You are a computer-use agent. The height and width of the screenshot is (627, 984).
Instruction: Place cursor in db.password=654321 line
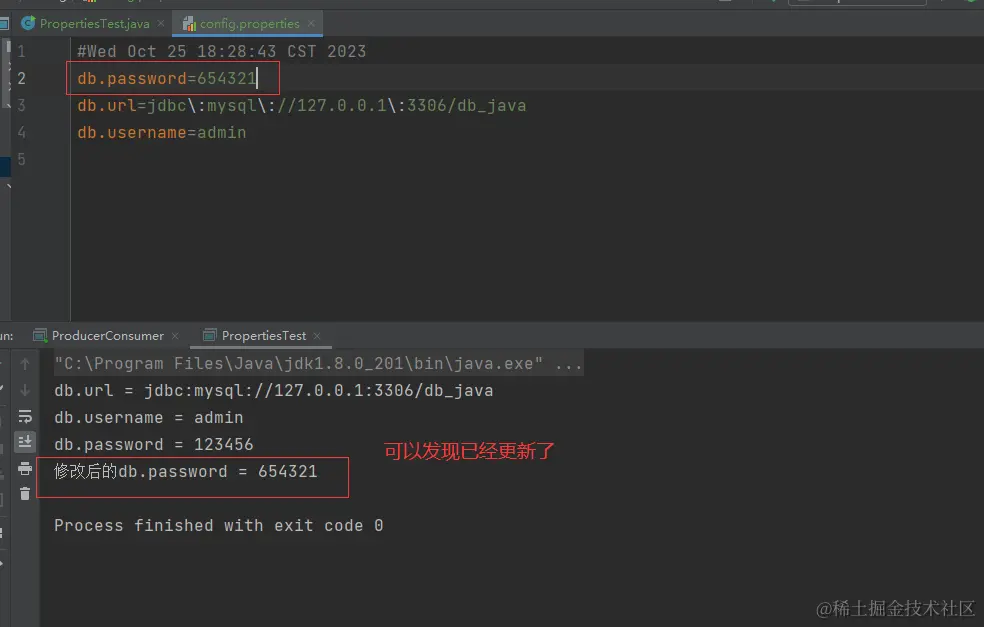coord(167,78)
